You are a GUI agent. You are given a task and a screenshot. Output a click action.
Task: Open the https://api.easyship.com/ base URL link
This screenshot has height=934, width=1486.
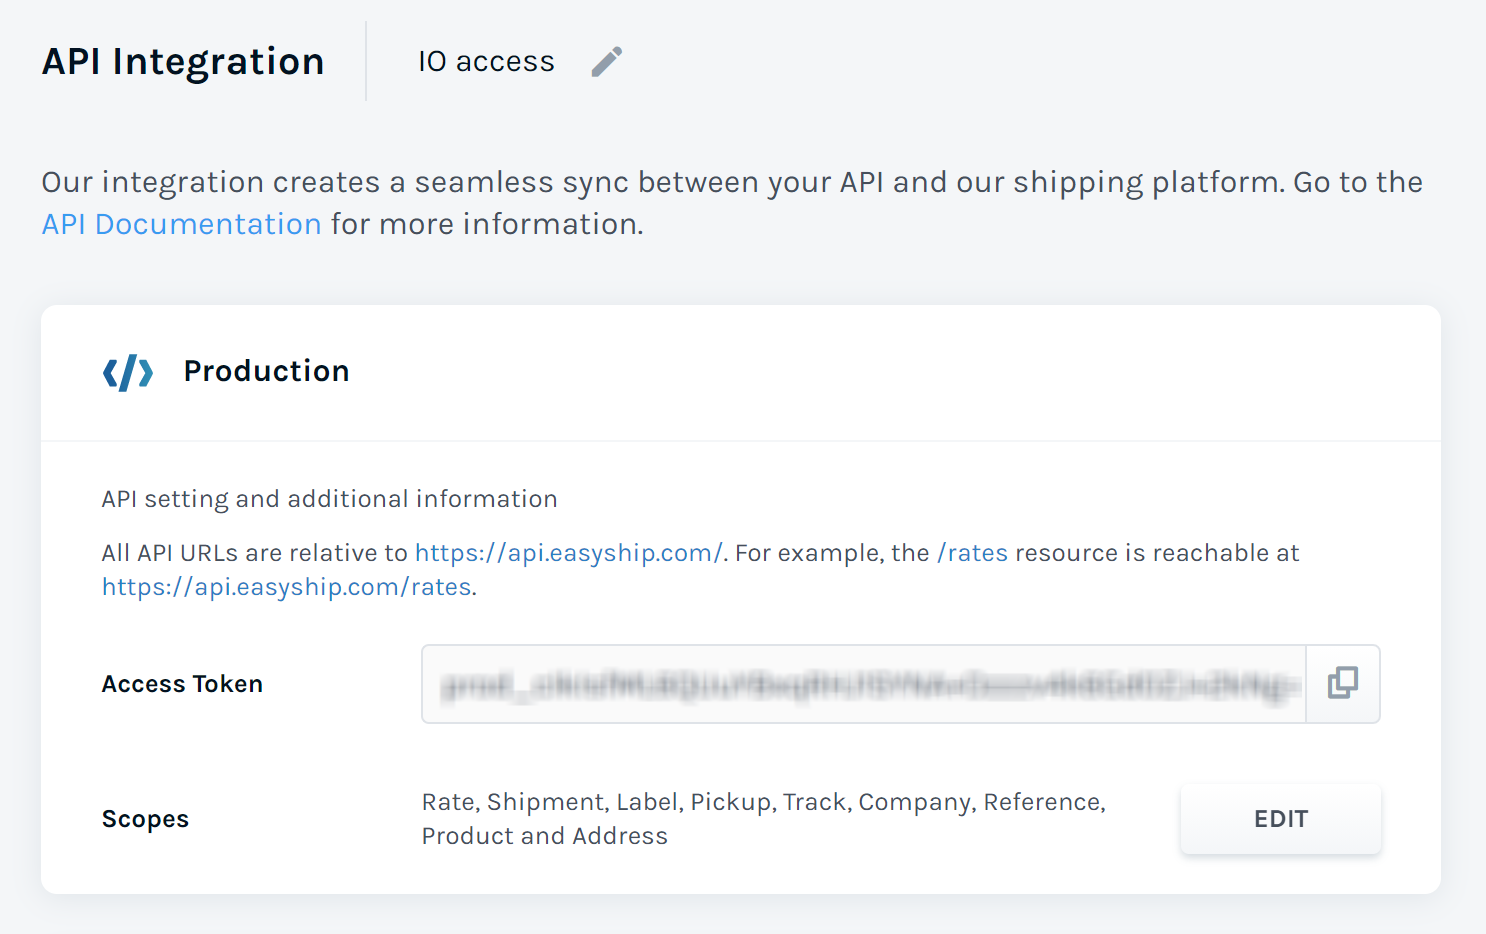pyautogui.click(x=568, y=553)
